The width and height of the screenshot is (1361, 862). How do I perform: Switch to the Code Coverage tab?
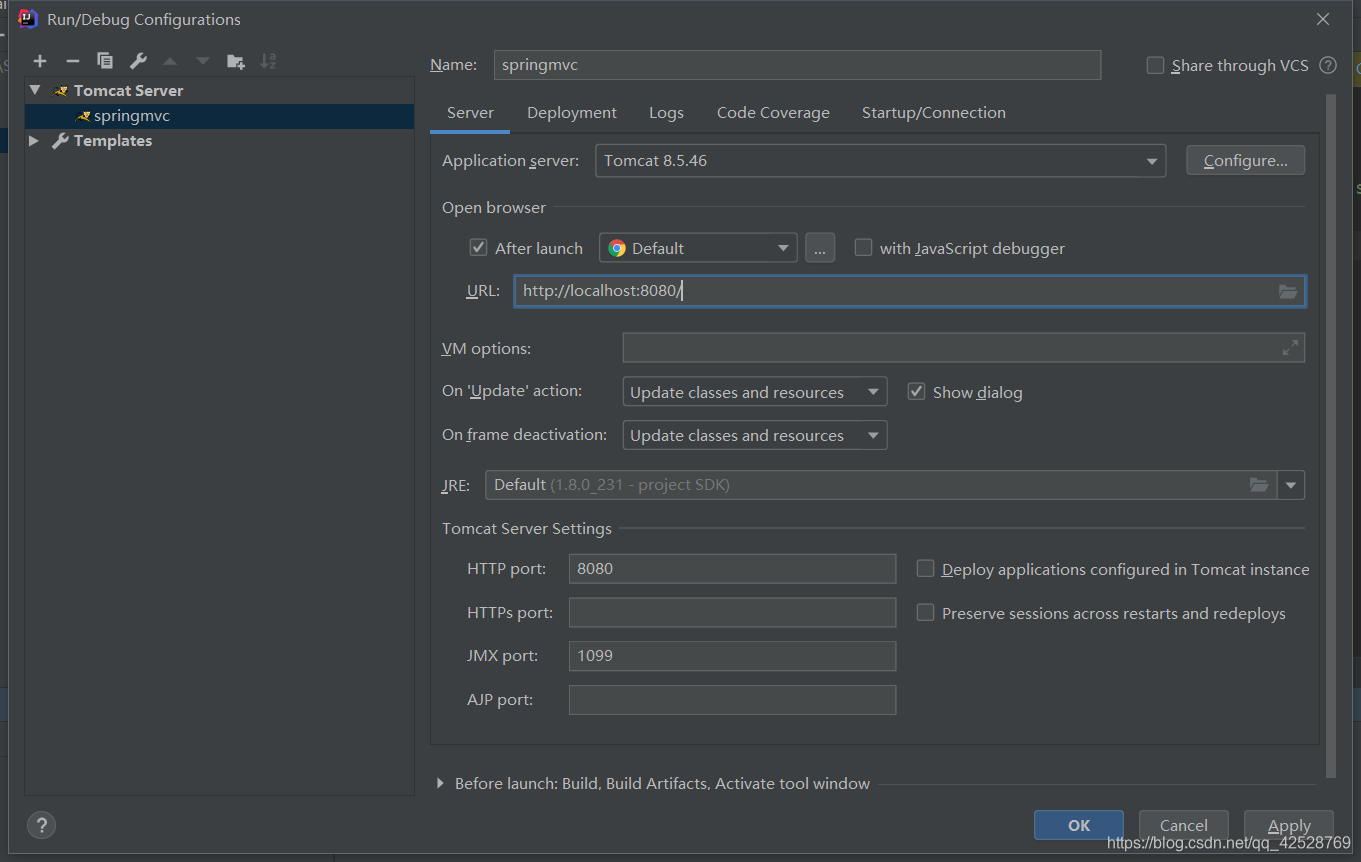click(x=773, y=113)
